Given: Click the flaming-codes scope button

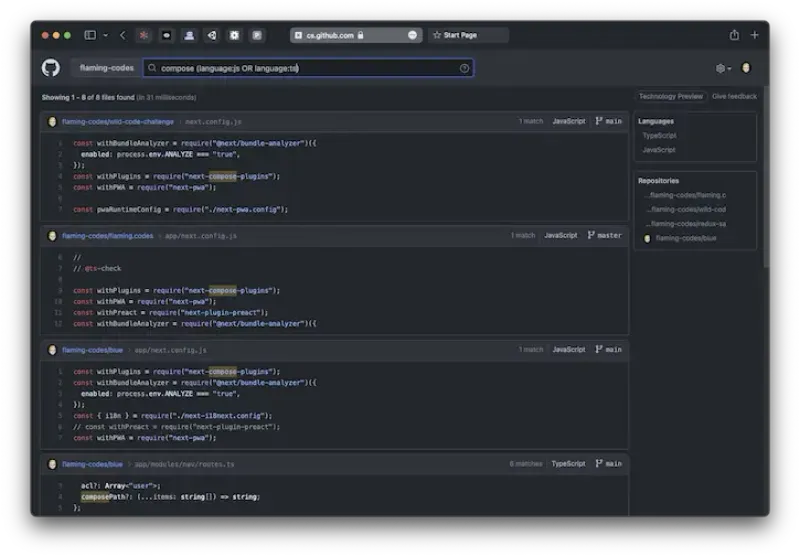Looking at the screenshot, I should [x=107, y=68].
